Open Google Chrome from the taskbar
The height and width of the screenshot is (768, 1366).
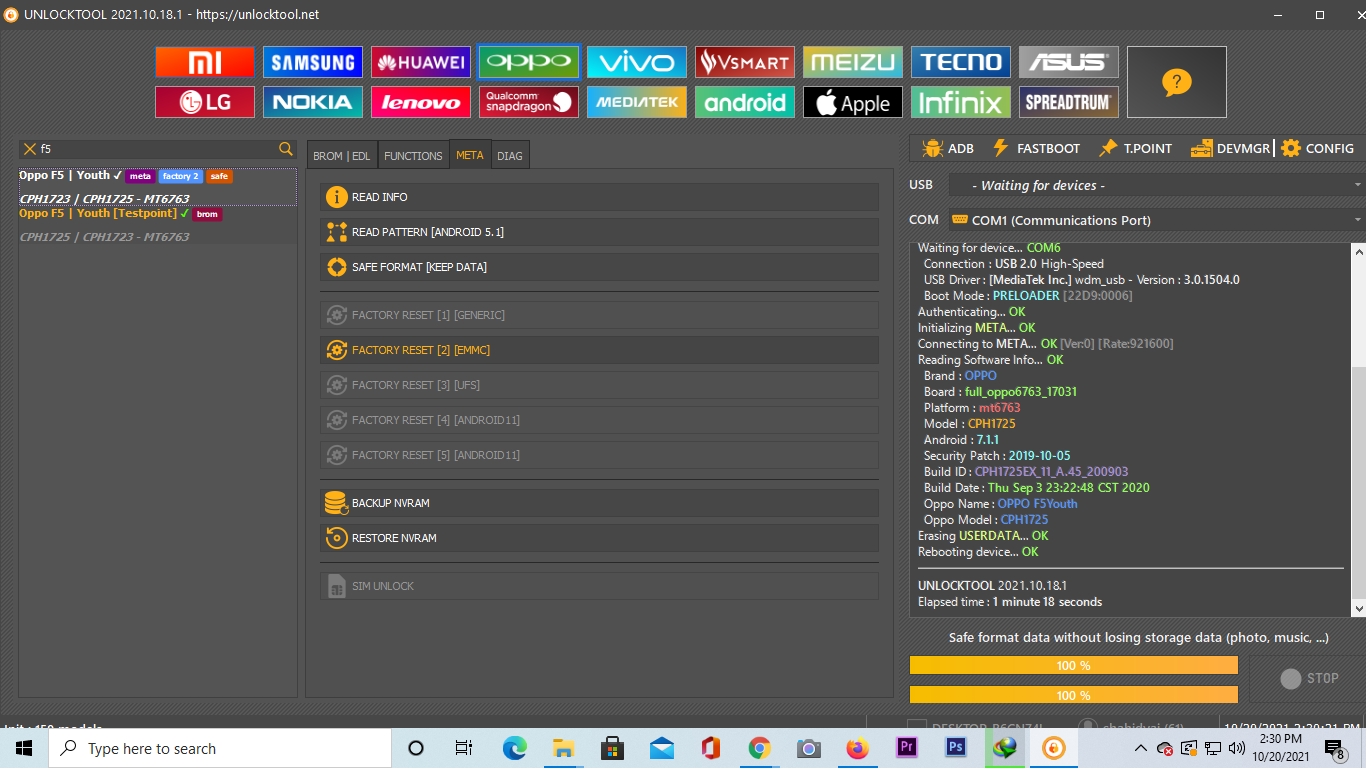(760, 748)
